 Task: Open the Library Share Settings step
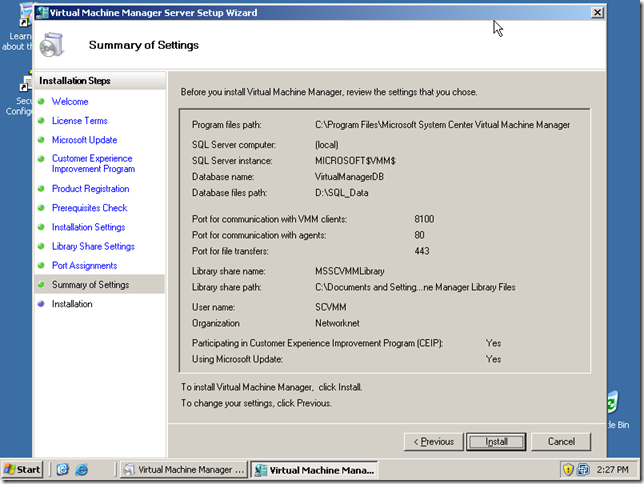93,247
